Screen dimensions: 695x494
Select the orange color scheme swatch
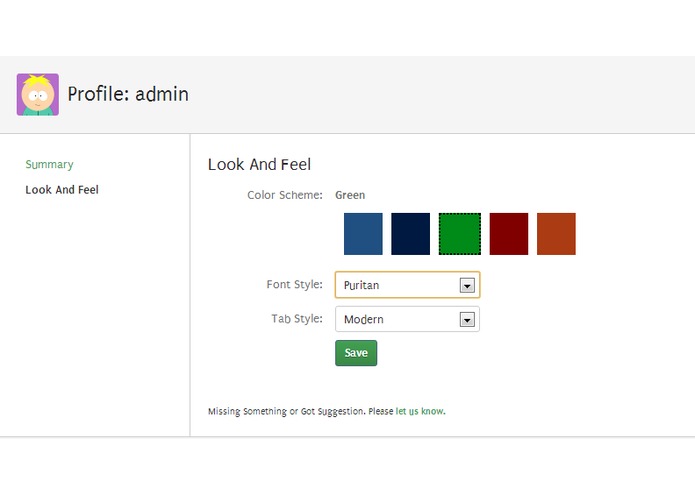tap(556, 234)
